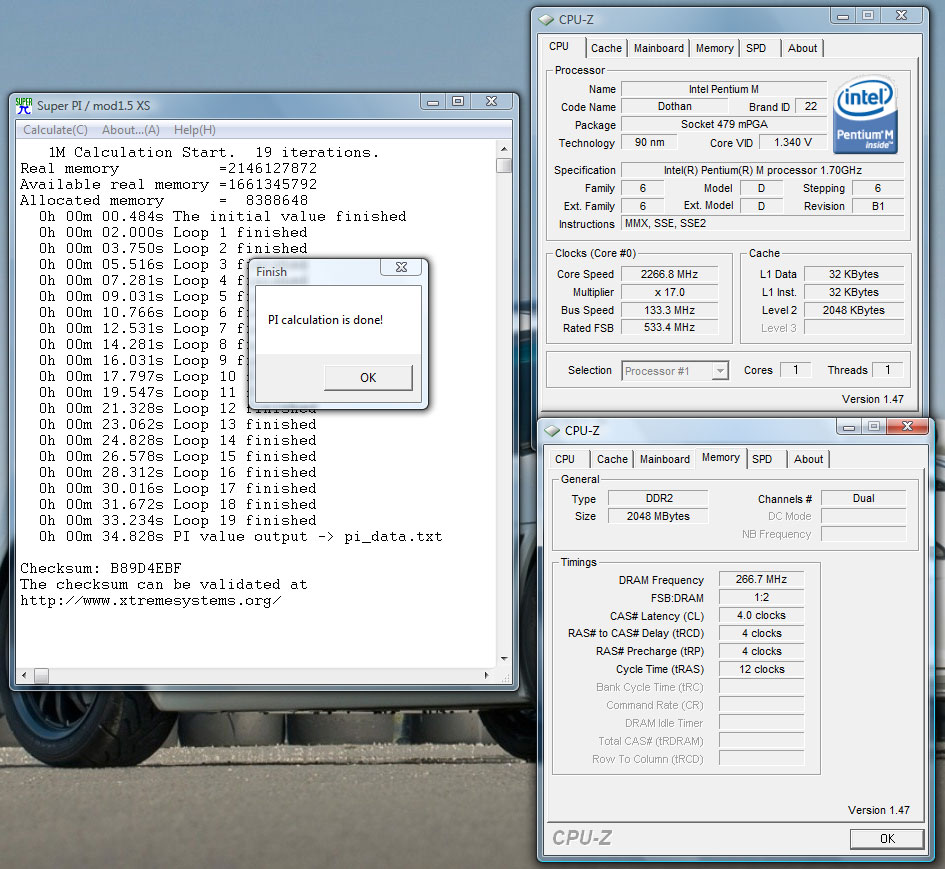Click the CPU-Z icon in upper CPU-Z window title

[x=547, y=20]
